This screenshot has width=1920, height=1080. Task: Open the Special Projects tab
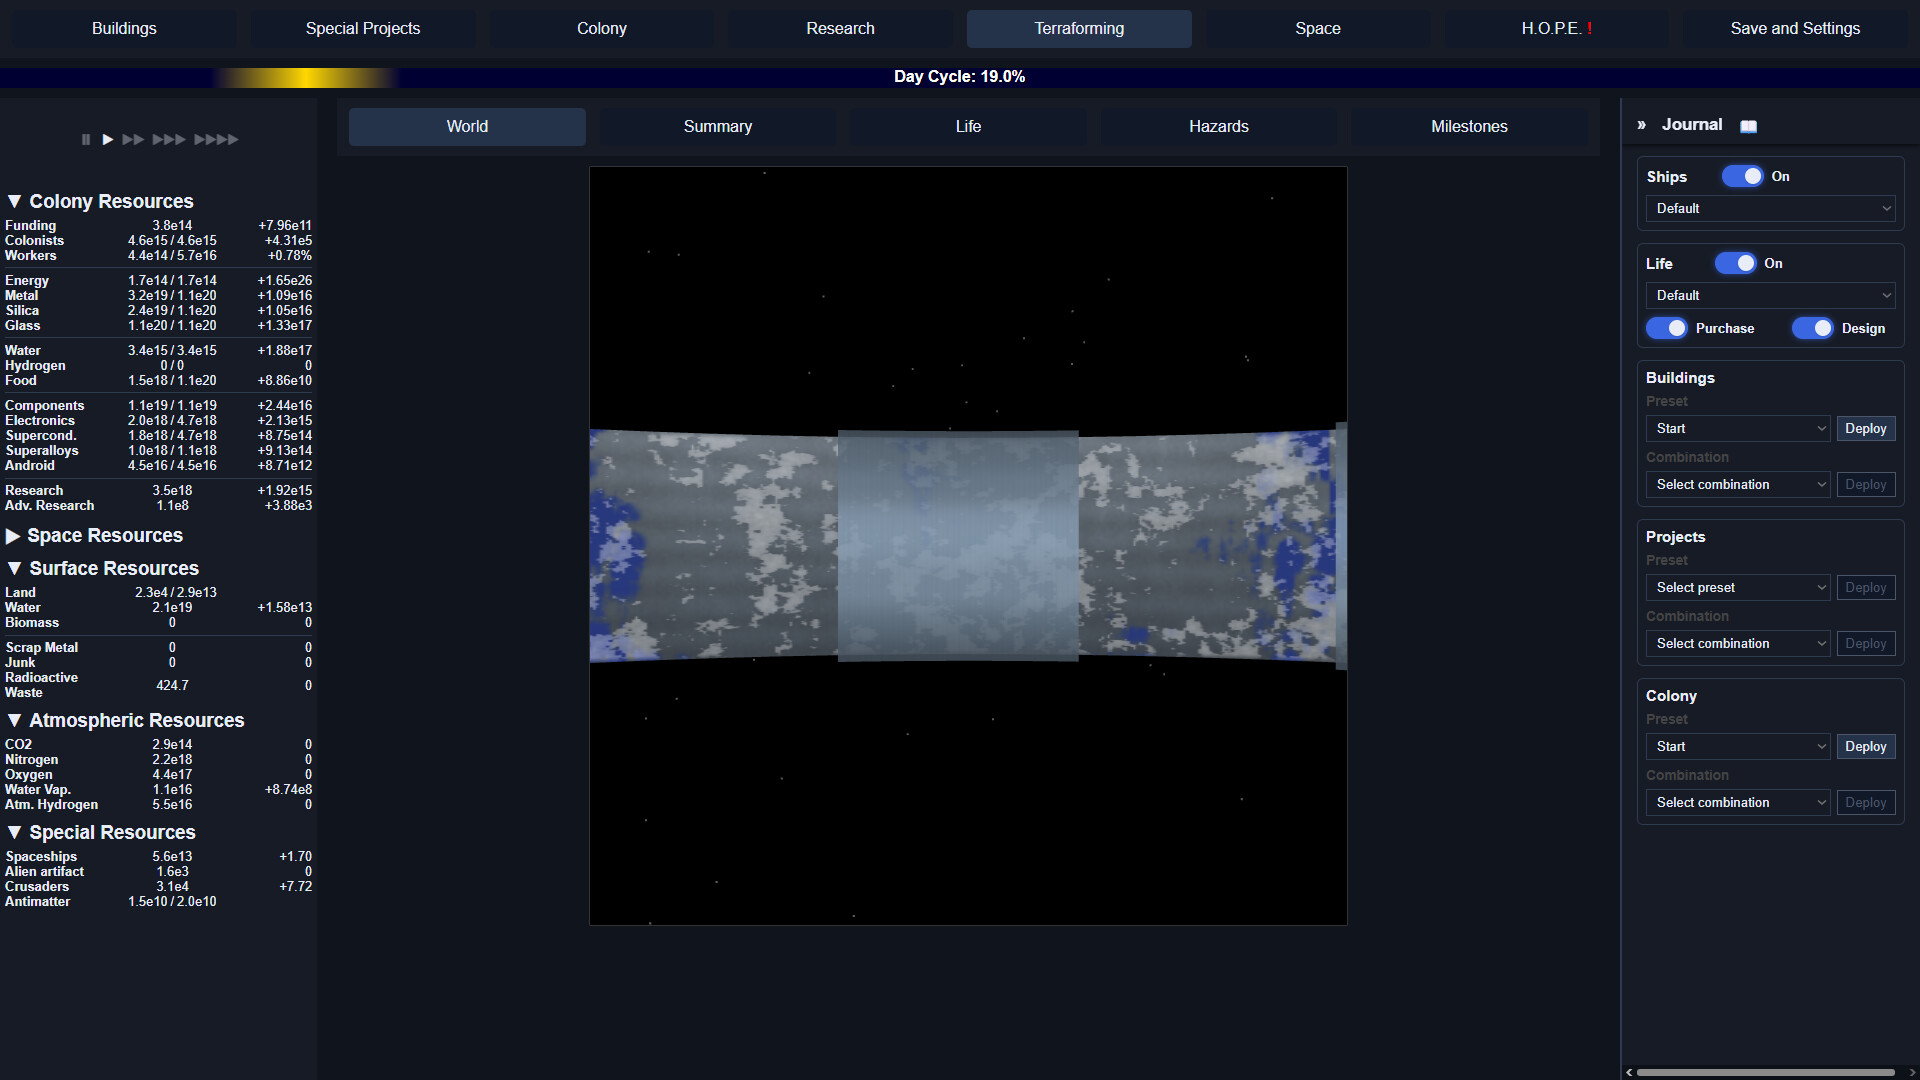[363, 29]
